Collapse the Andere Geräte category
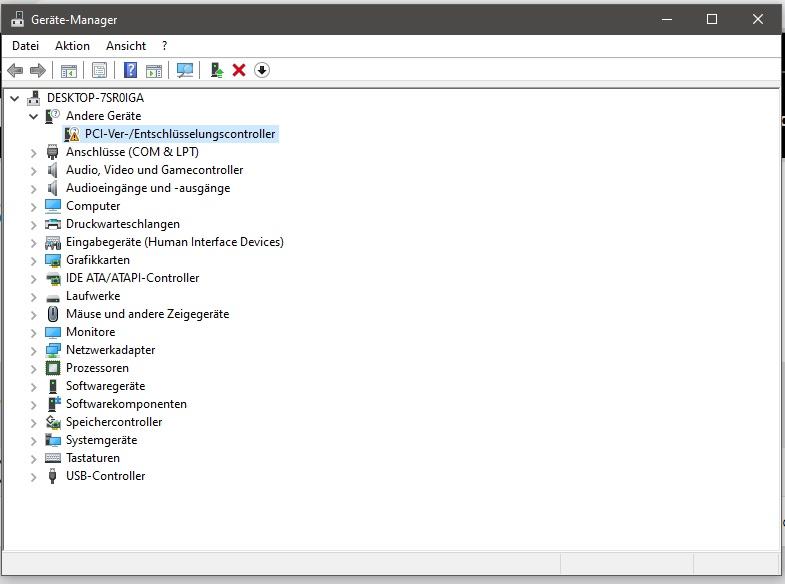This screenshot has height=584, width=785. (34, 116)
